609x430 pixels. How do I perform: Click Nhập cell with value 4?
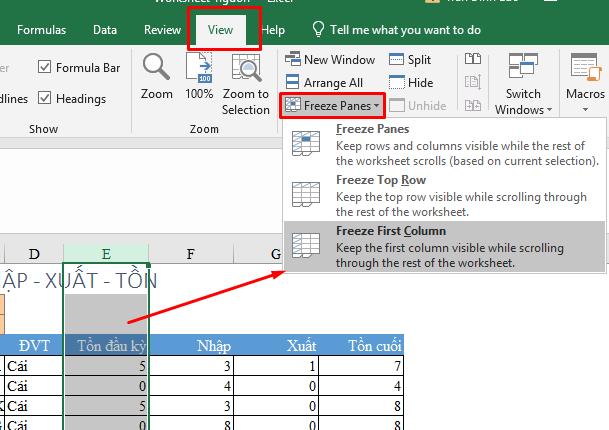tap(191, 386)
